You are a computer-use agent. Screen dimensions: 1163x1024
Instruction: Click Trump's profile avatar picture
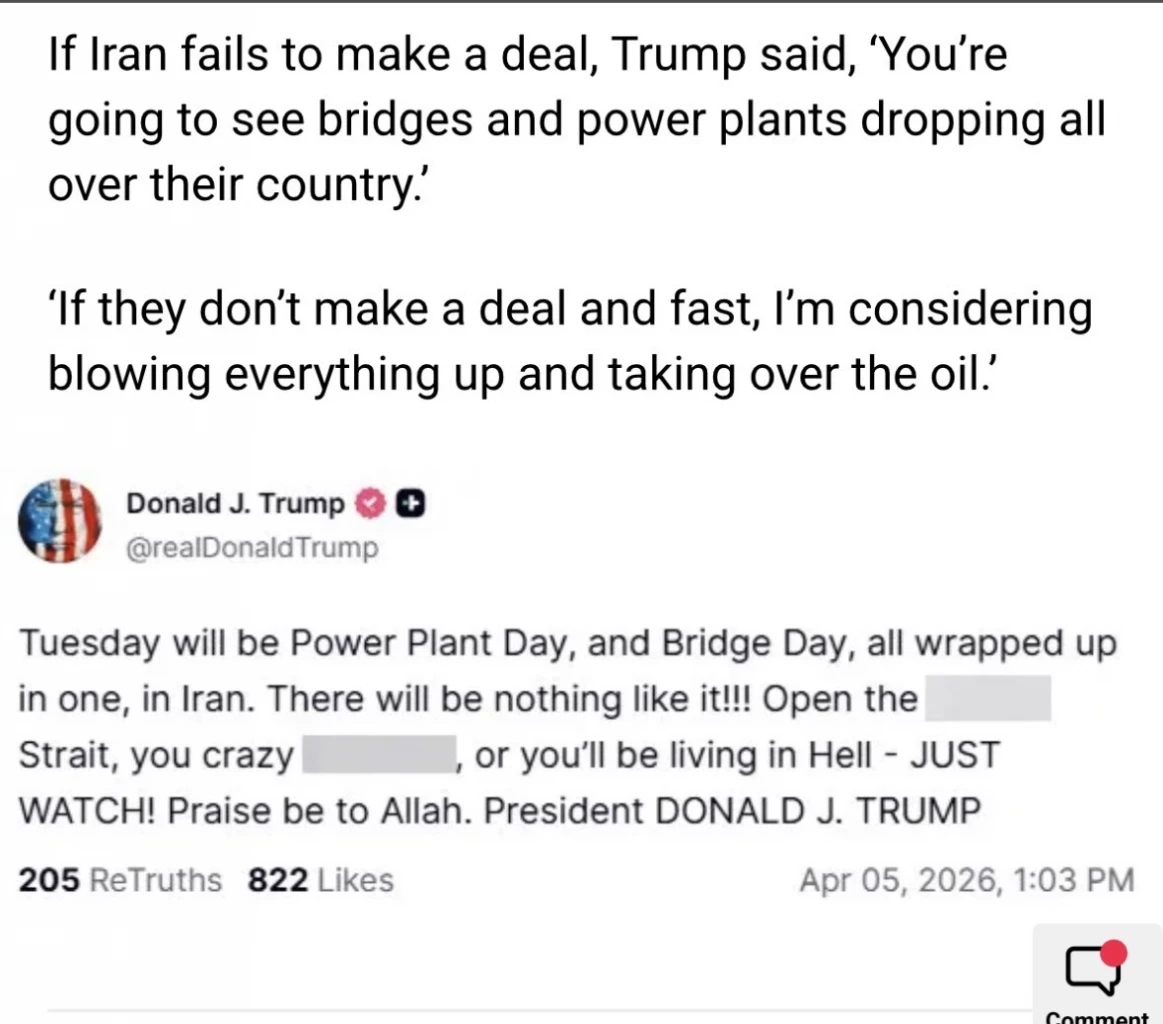coord(59,522)
